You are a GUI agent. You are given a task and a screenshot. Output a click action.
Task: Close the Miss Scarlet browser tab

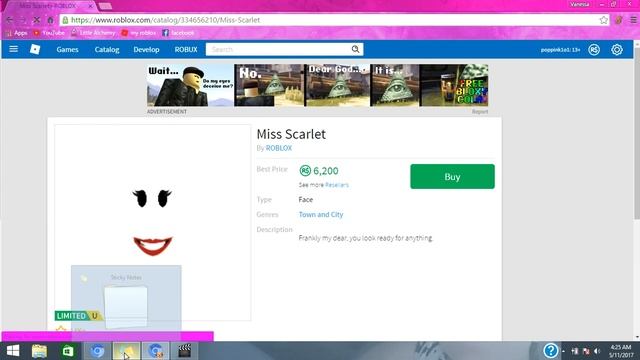pyautogui.click(x=91, y=6)
